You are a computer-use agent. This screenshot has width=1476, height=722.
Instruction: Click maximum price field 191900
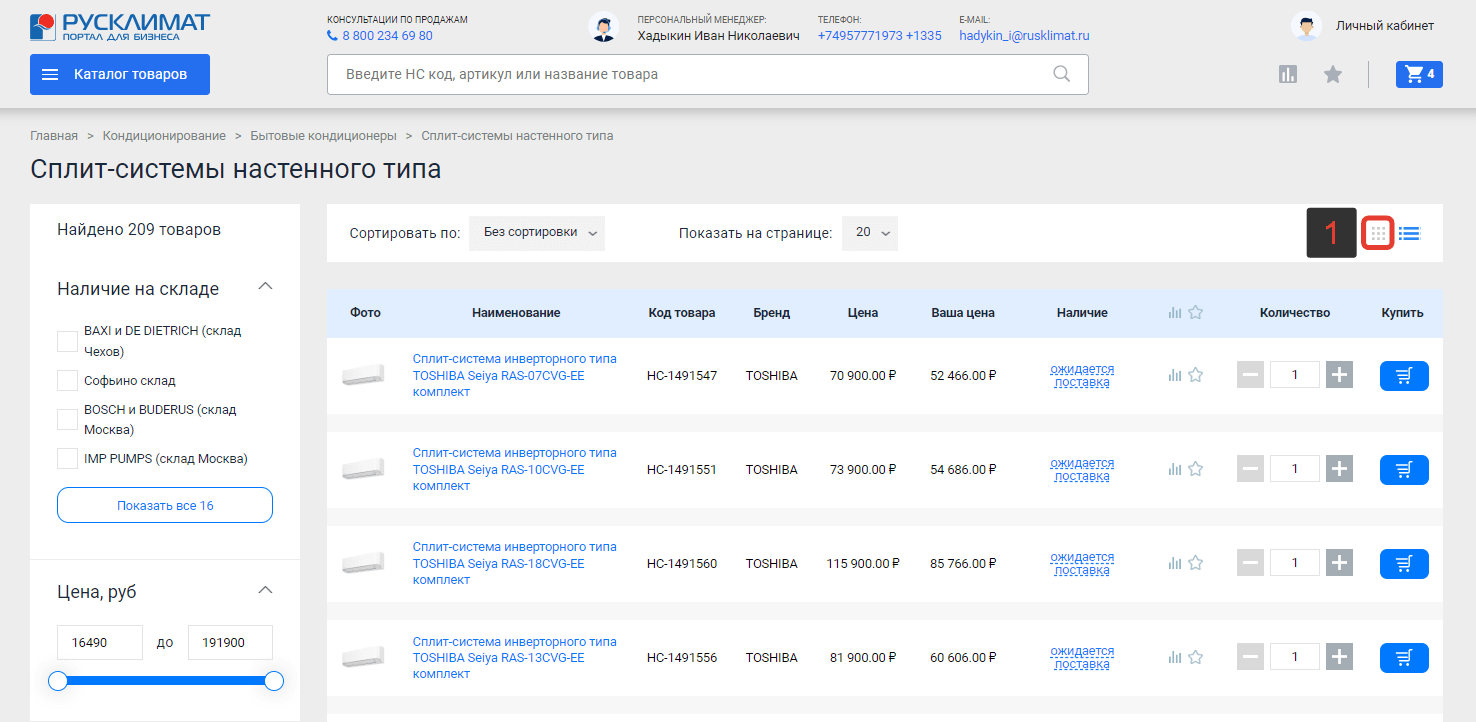point(230,643)
